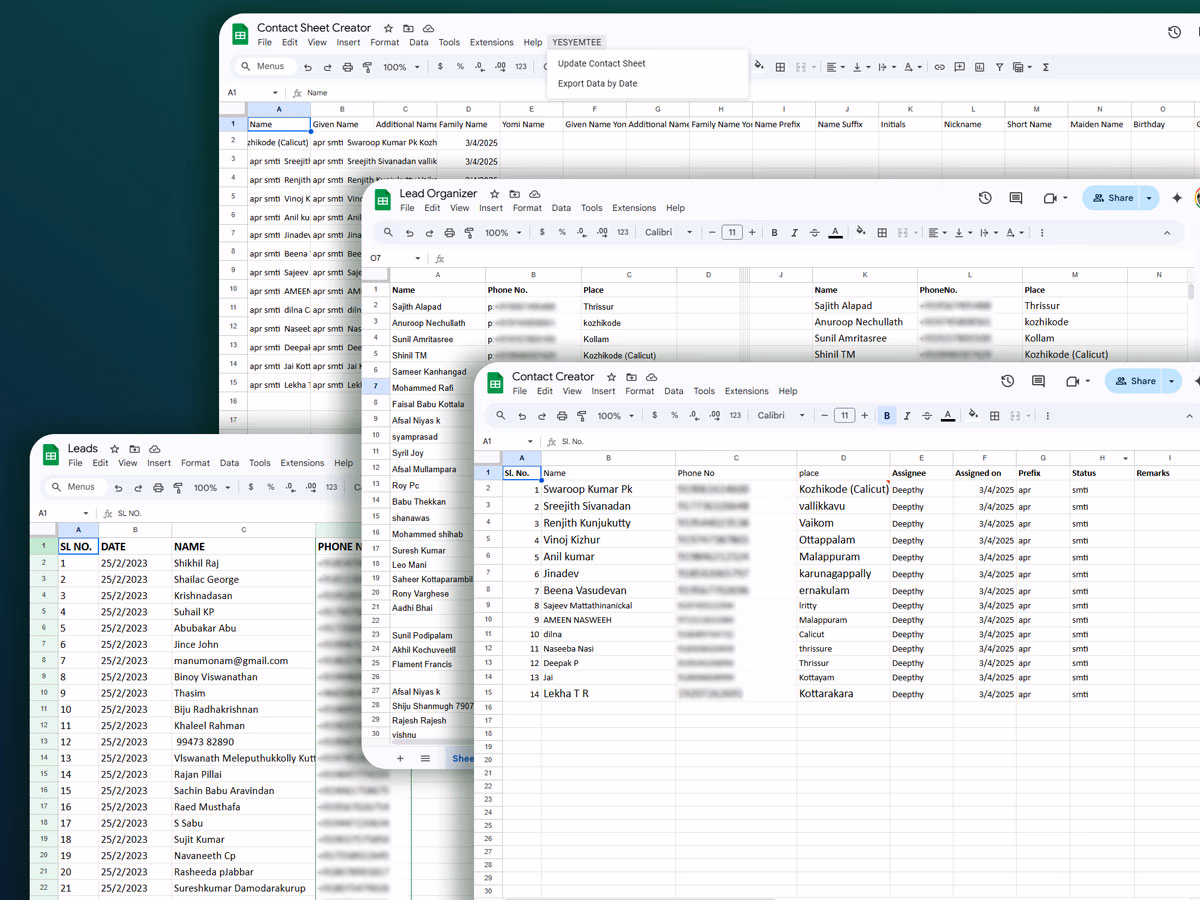The height and width of the screenshot is (900, 1200).
Task: Open zoom 100% dropdown in Contact Creator
Action: click(614, 415)
